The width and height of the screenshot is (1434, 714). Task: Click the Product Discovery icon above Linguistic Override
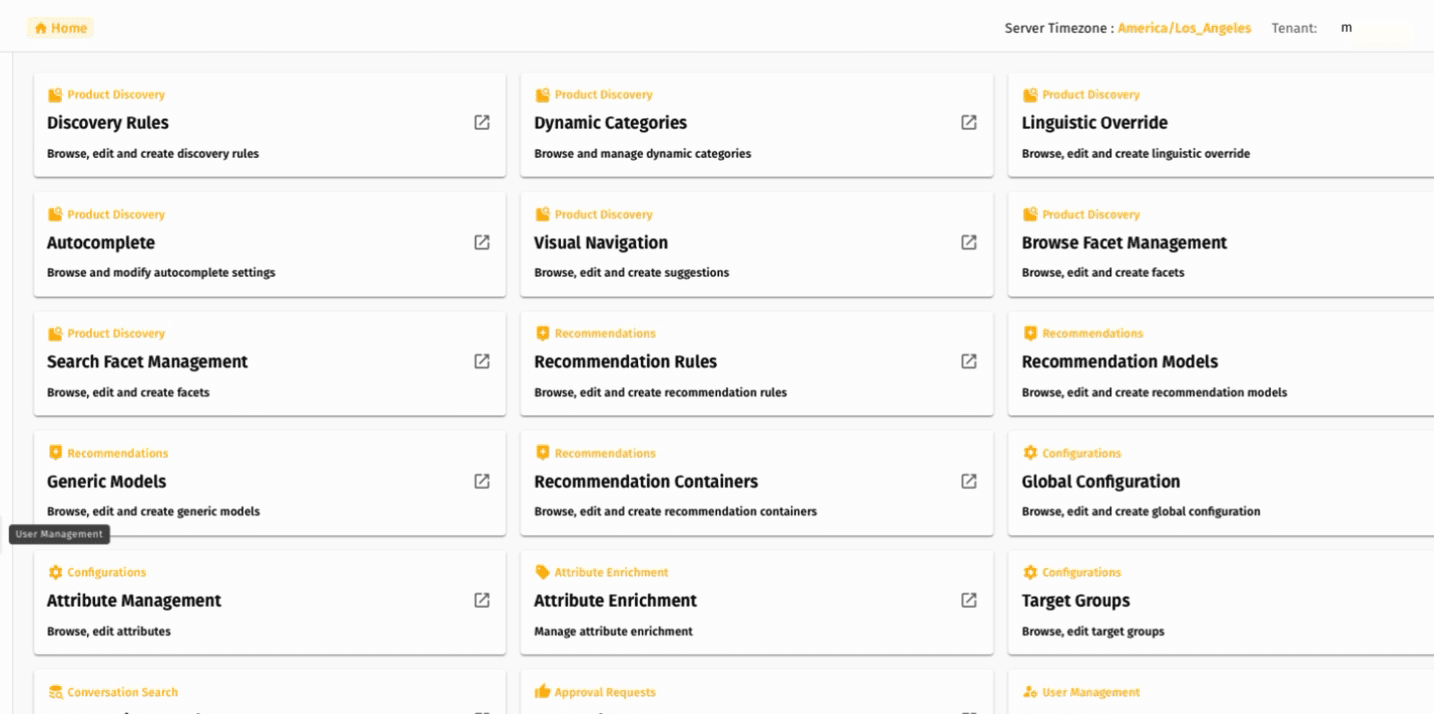coord(1030,95)
